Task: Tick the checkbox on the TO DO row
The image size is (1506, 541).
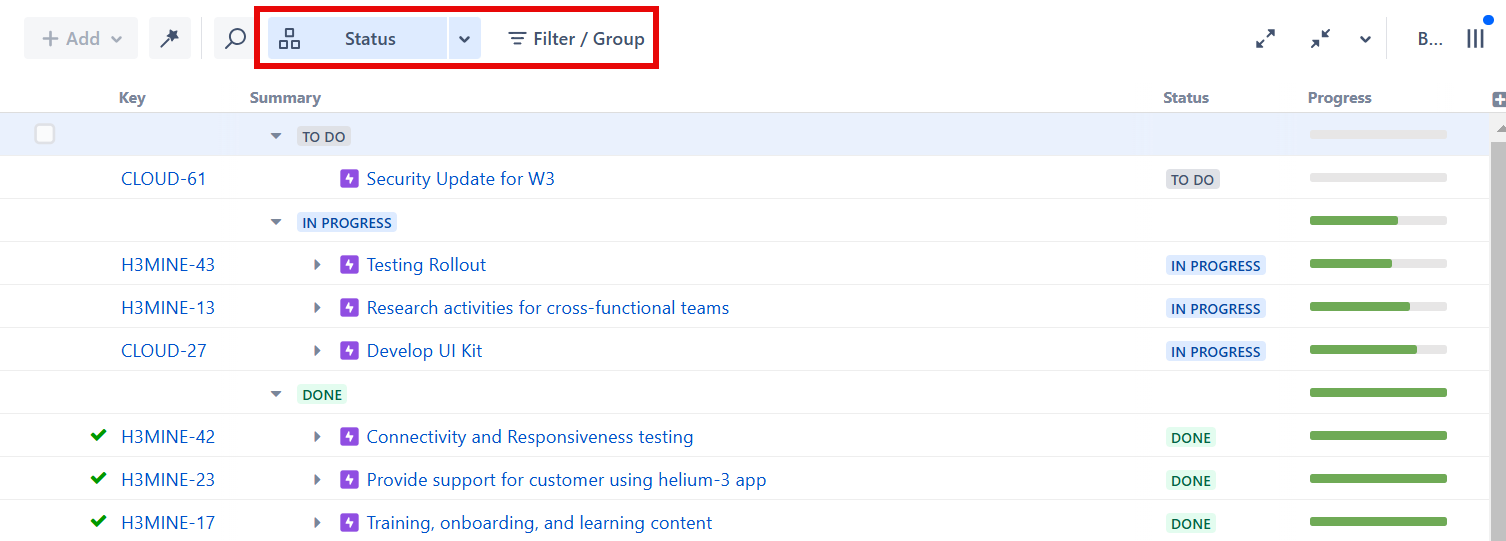Action: pyautogui.click(x=45, y=134)
